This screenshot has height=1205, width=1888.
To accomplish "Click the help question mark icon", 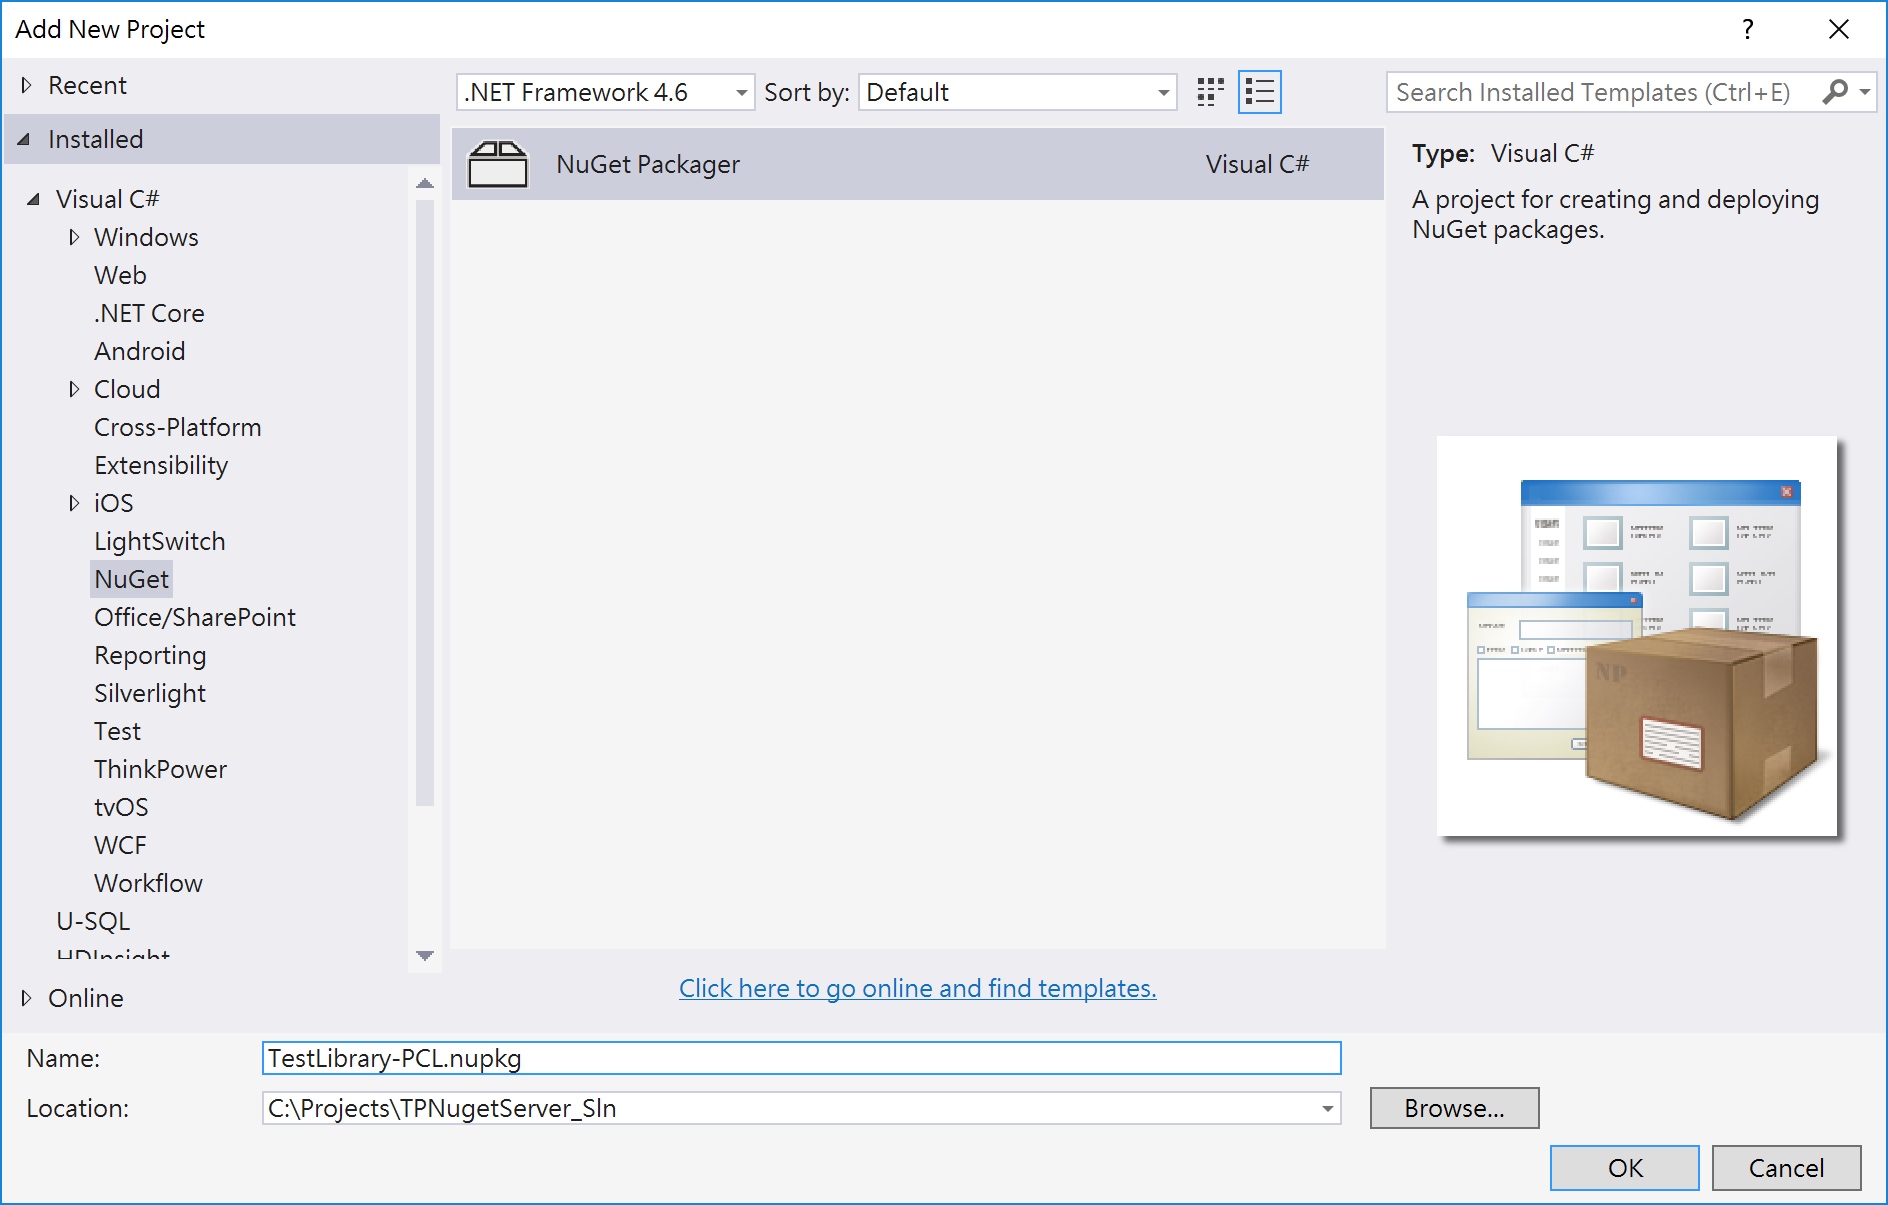I will point(1747,29).
